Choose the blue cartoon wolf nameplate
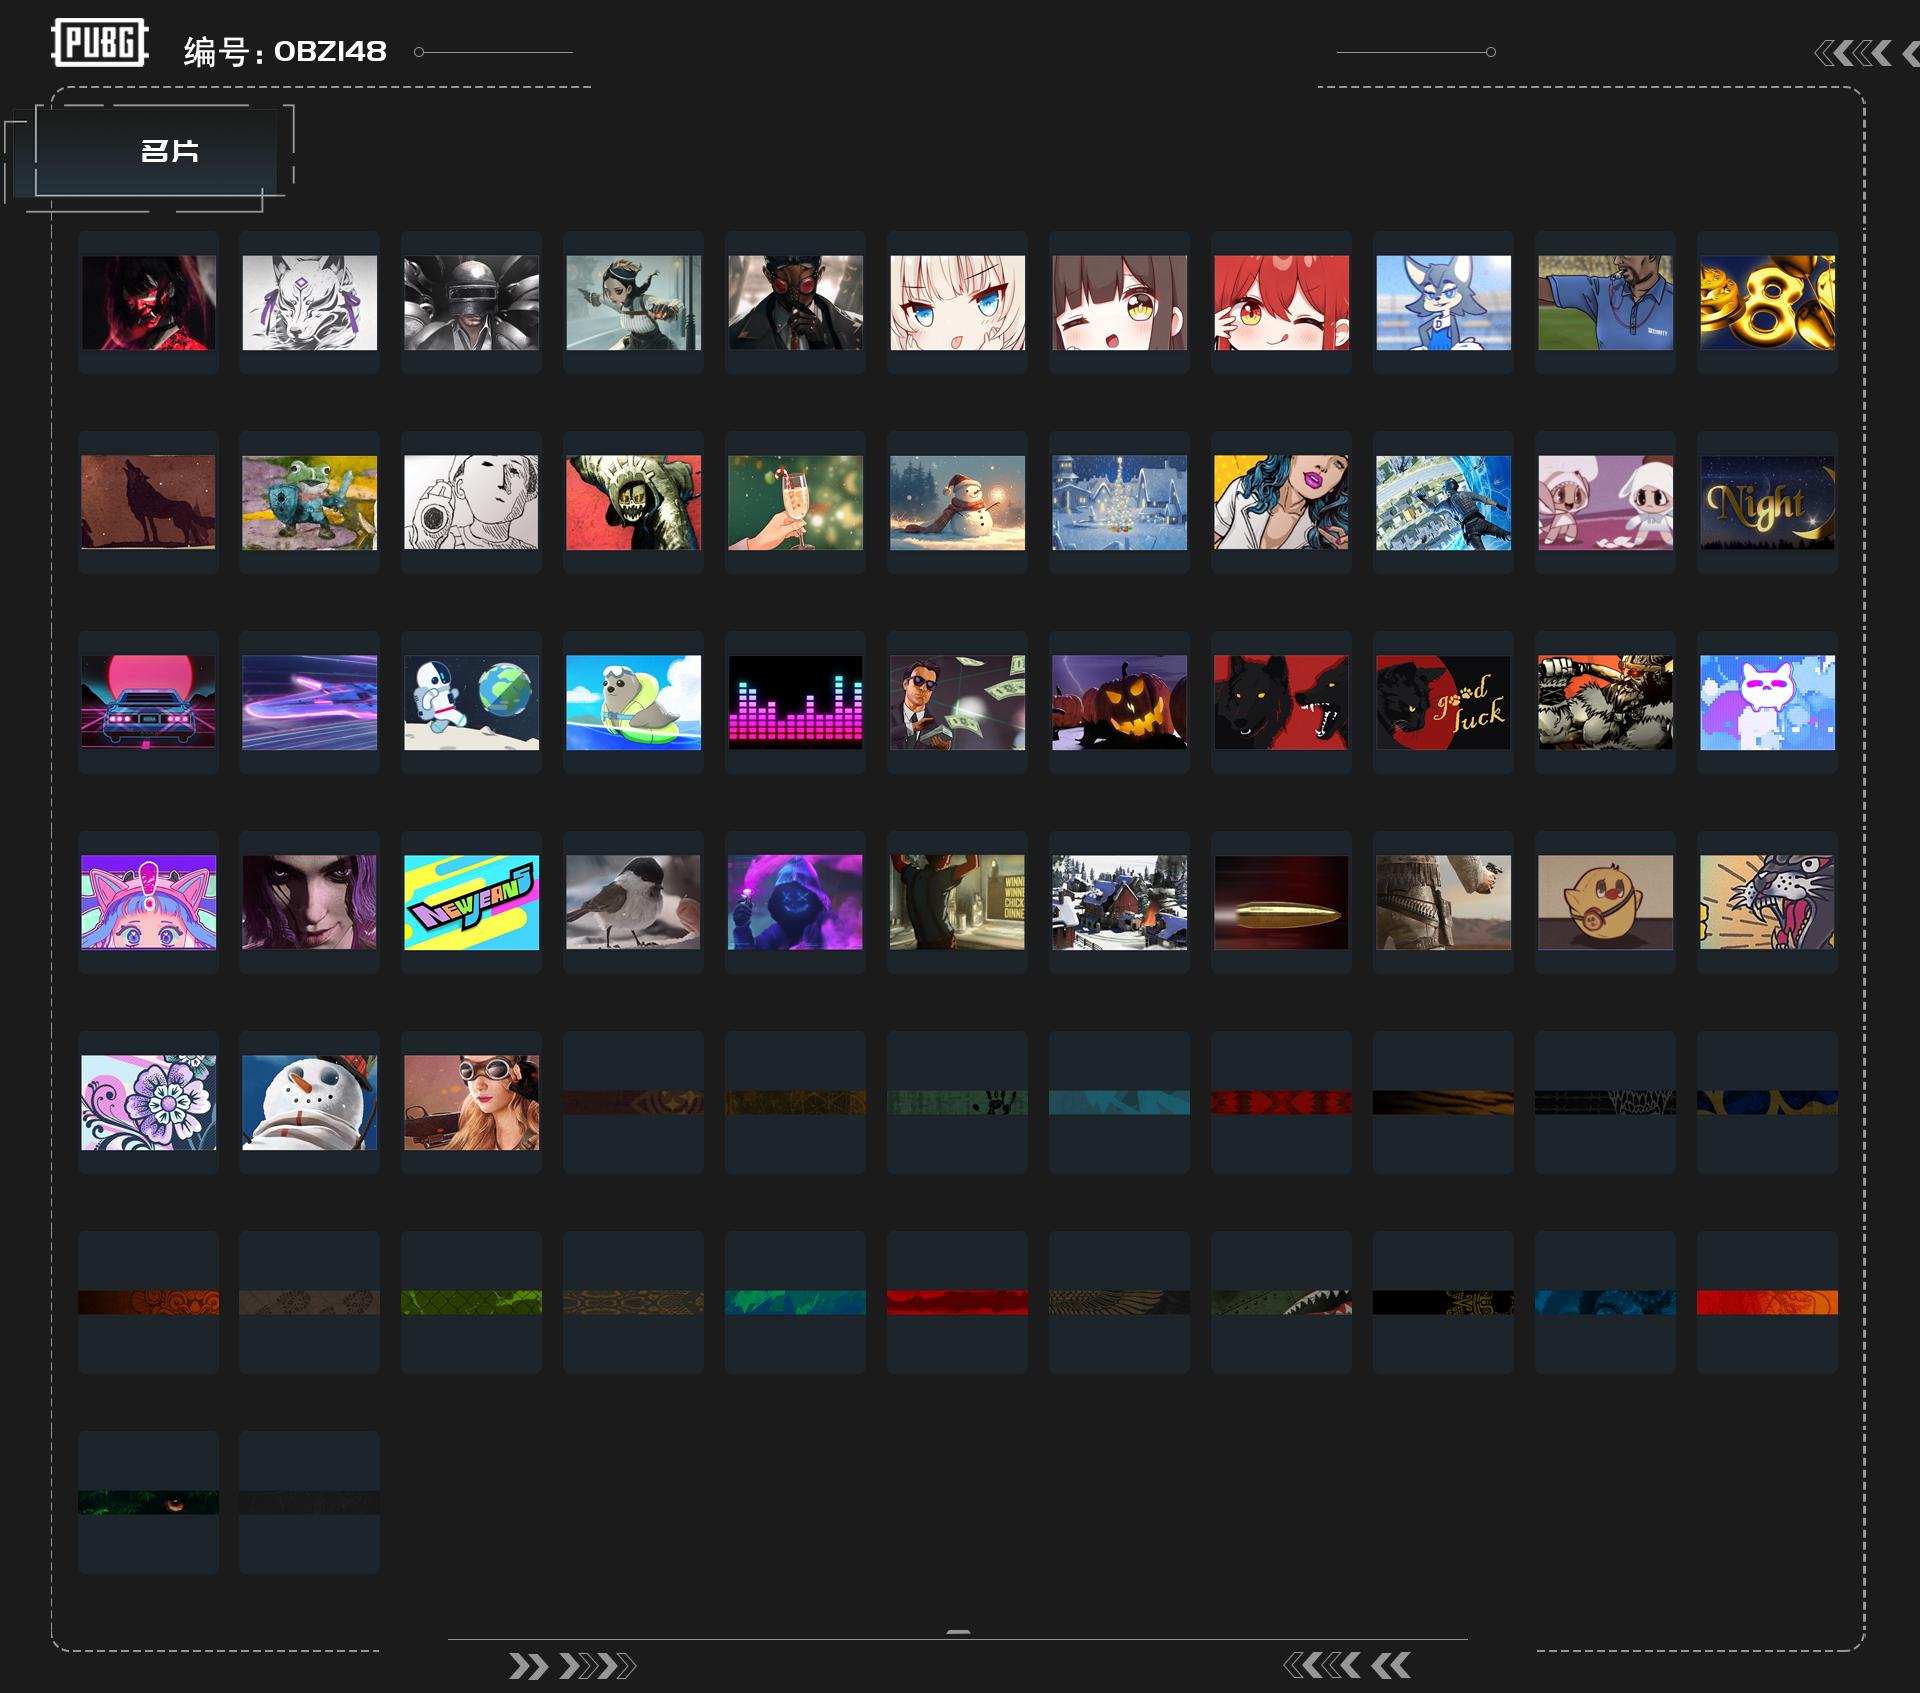Screen dimensions: 1920x1693 (x=1444, y=302)
